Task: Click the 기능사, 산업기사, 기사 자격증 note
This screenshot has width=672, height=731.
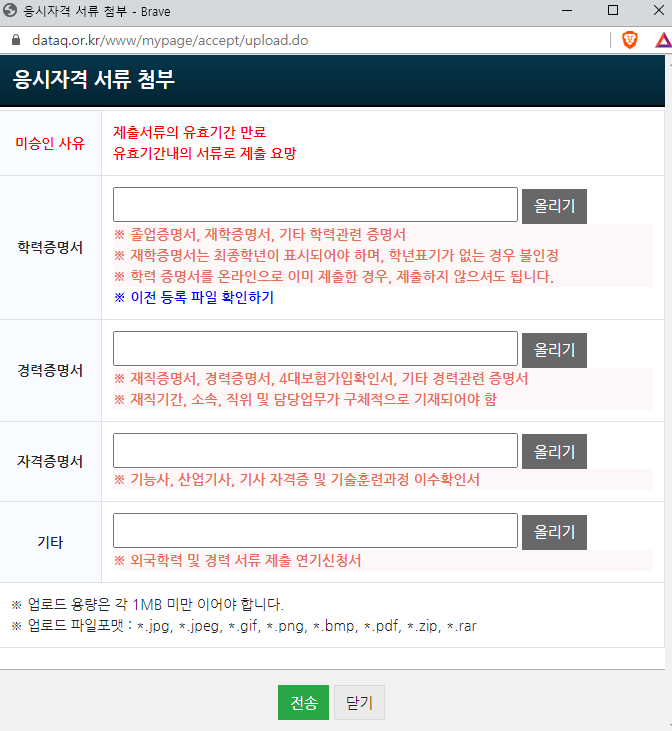Action: tap(297, 480)
